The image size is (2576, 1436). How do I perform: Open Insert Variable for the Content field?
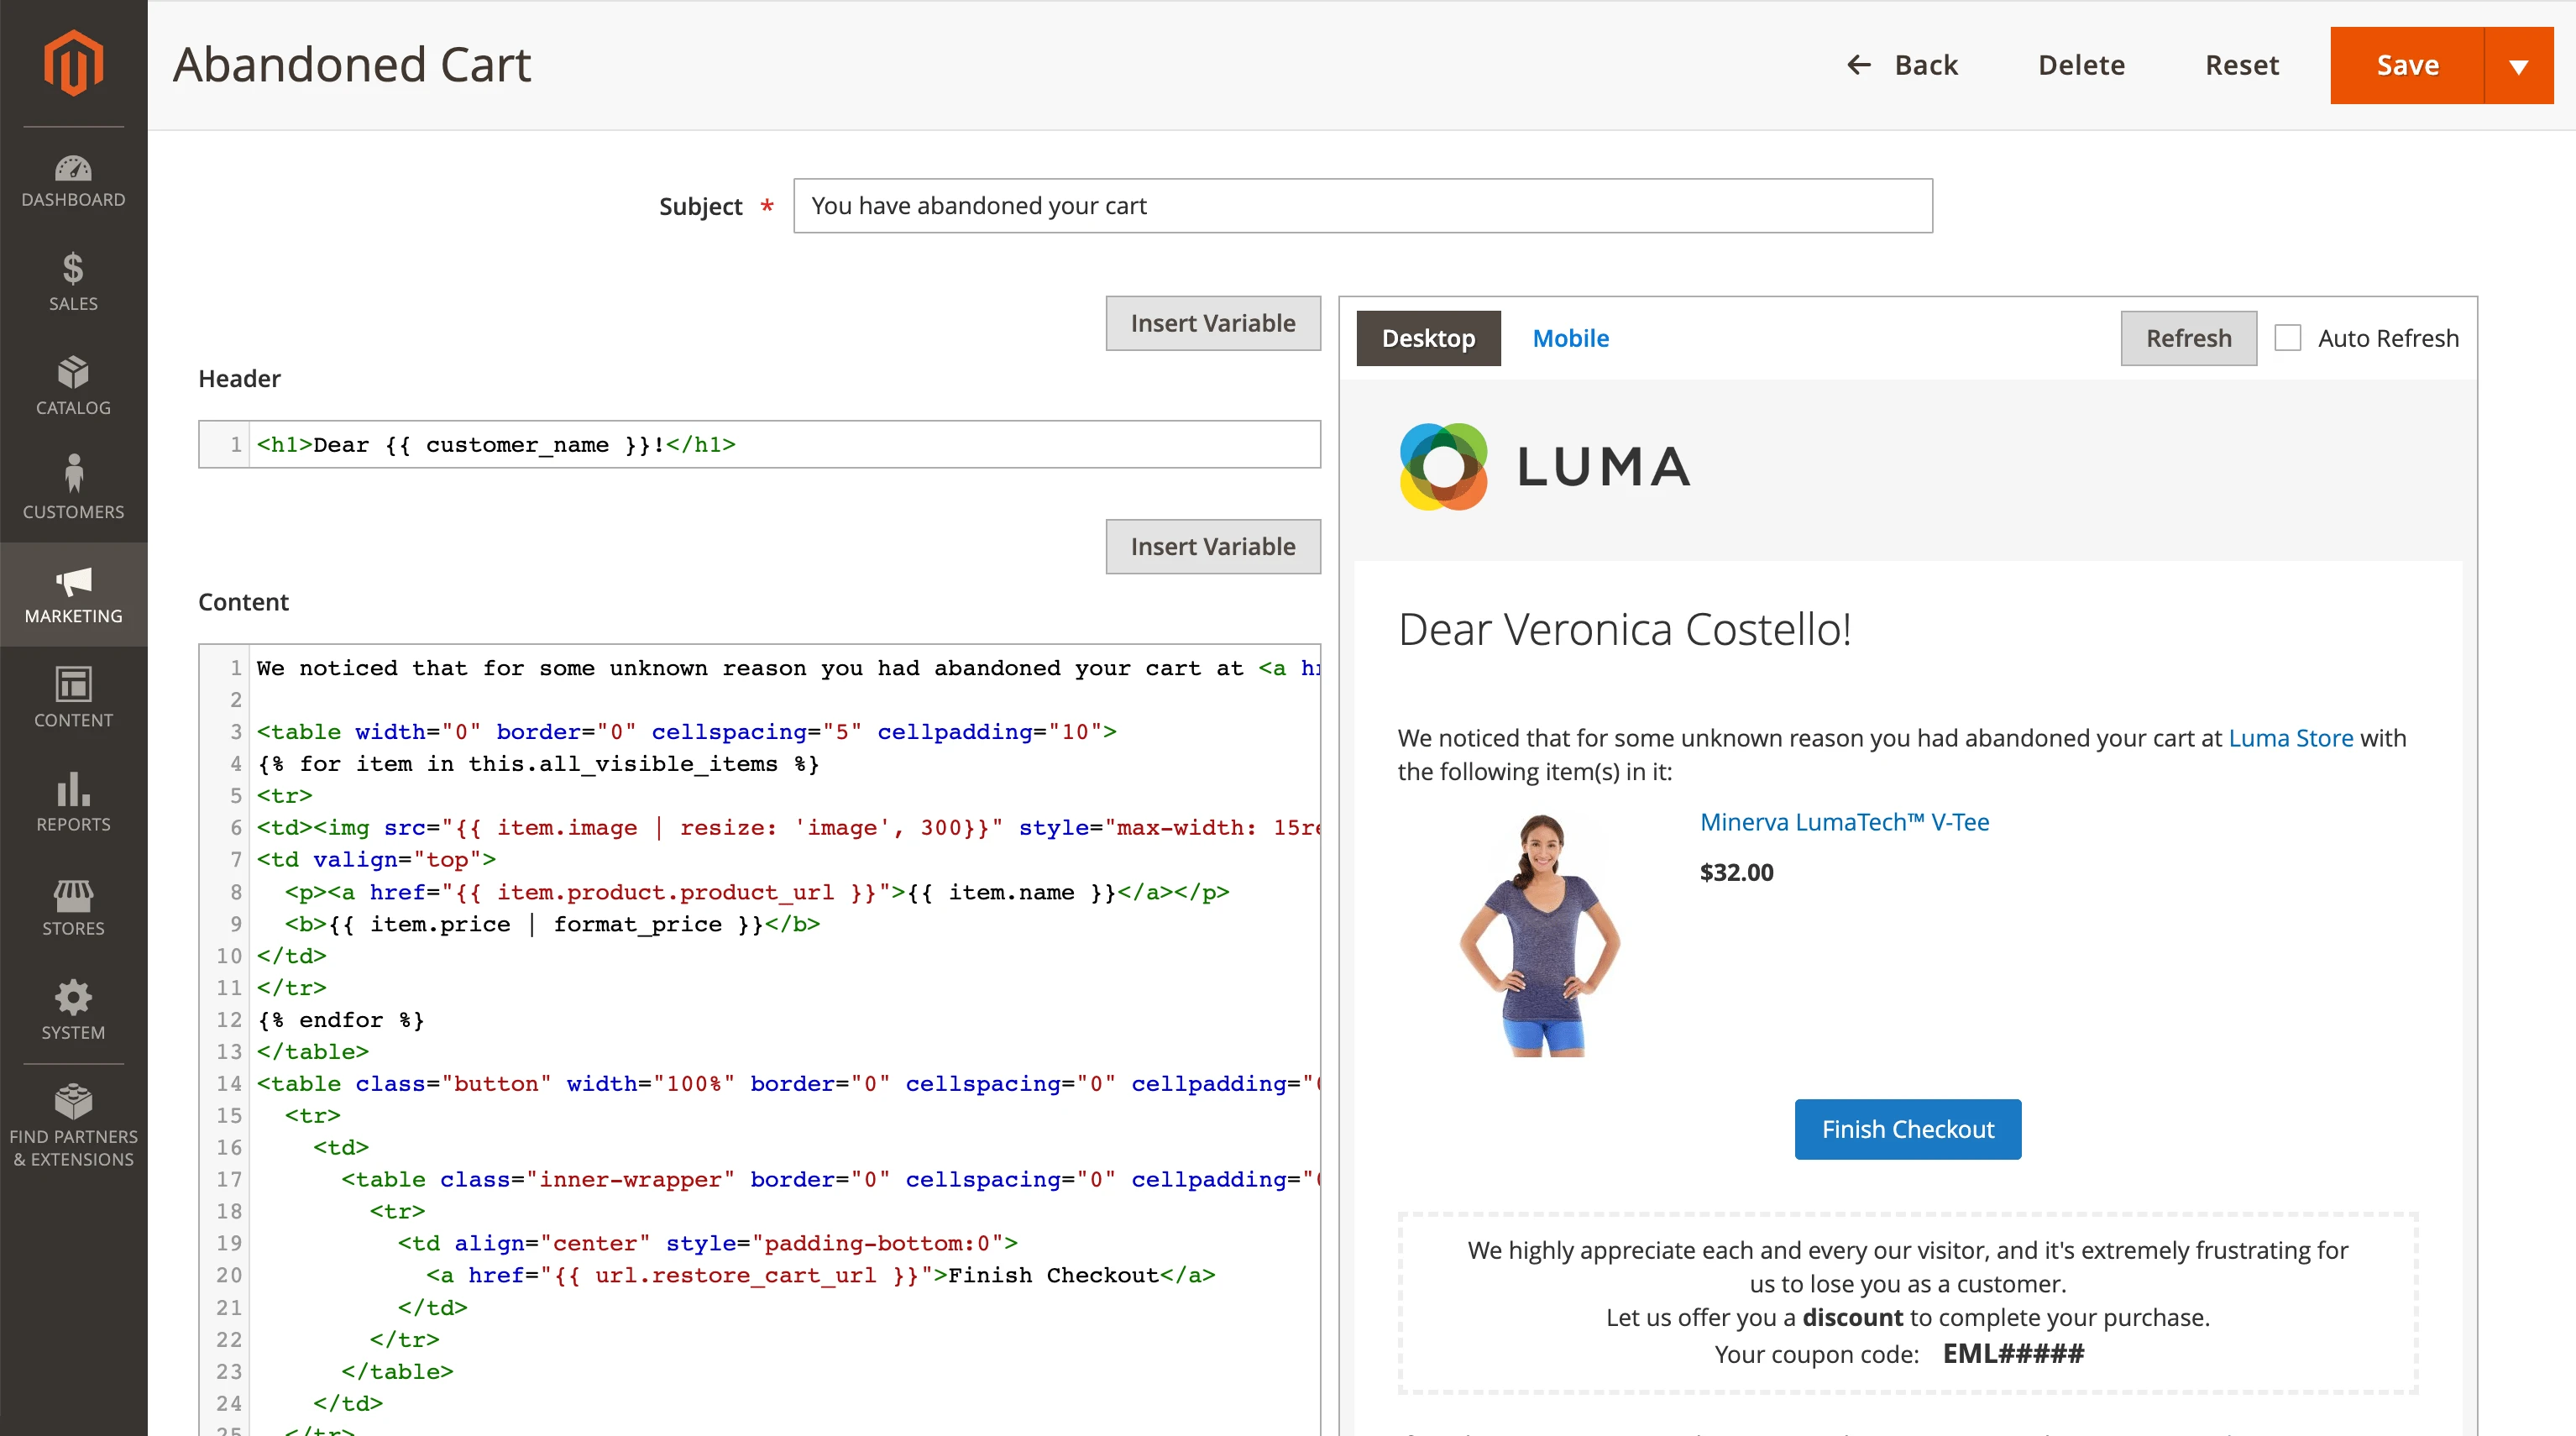[1213, 546]
